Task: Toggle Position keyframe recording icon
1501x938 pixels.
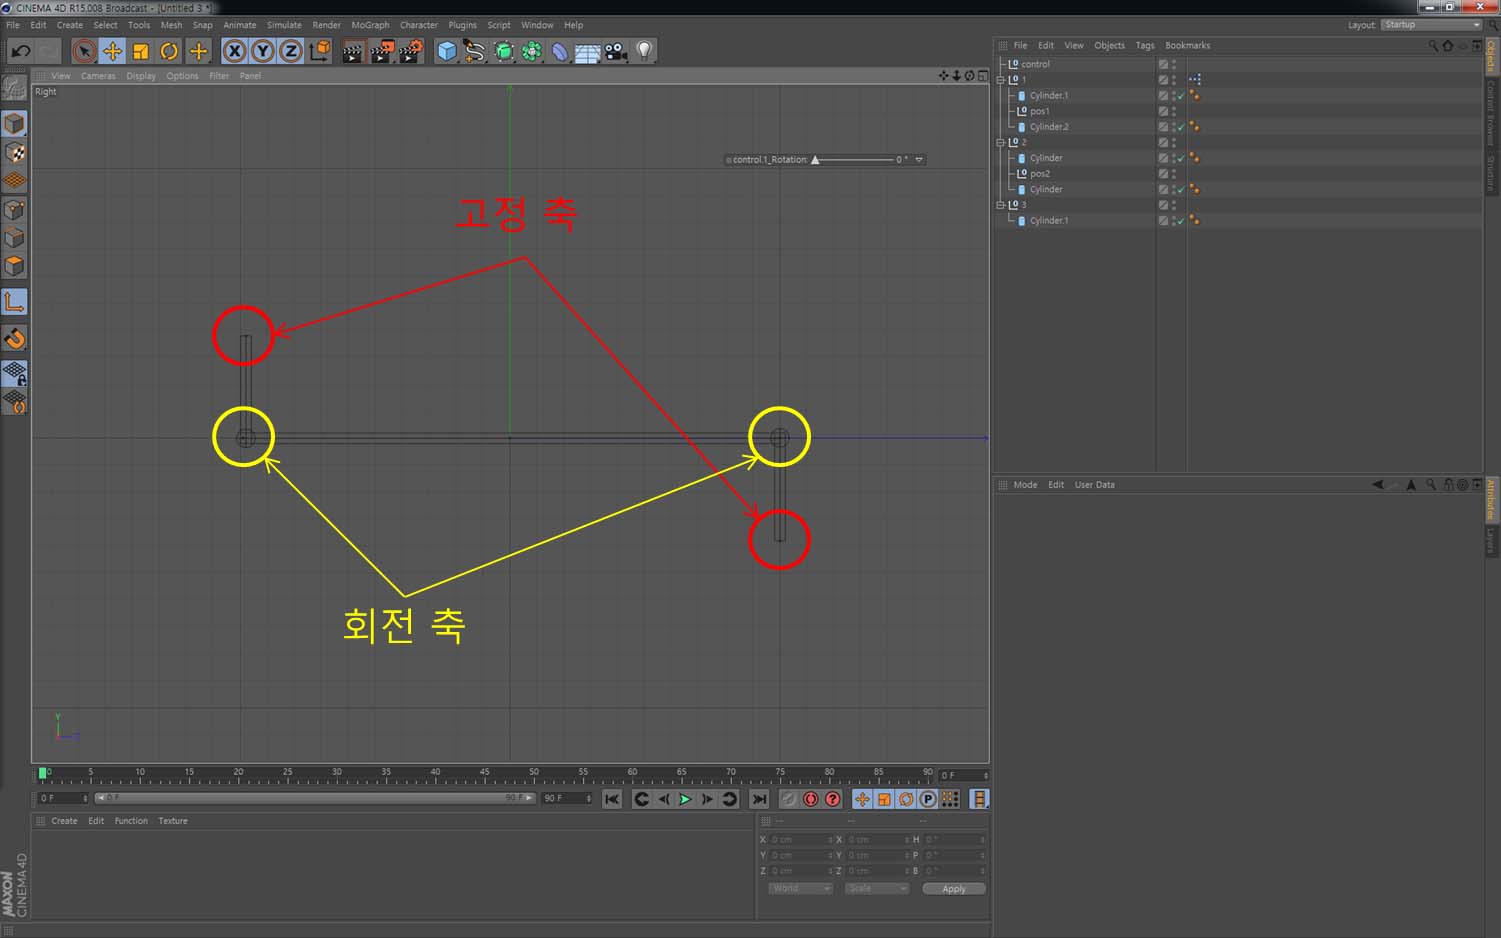Action: tap(862, 799)
